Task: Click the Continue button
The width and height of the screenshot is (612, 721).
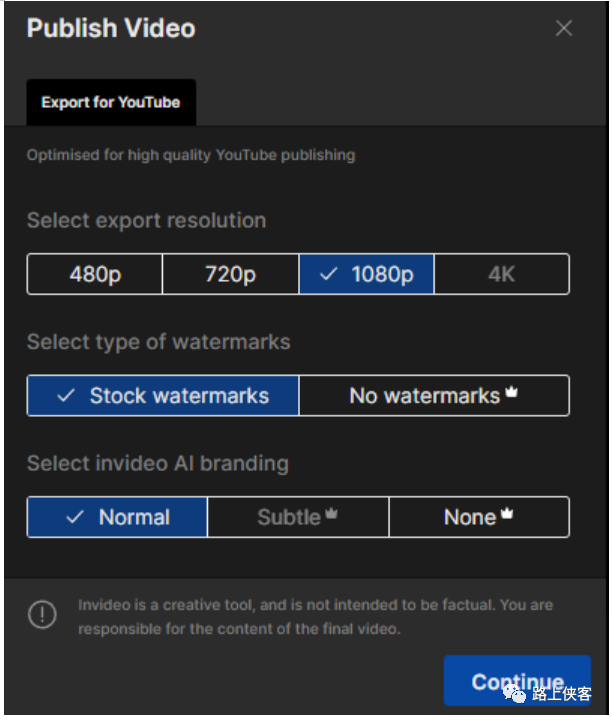Action: click(519, 683)
